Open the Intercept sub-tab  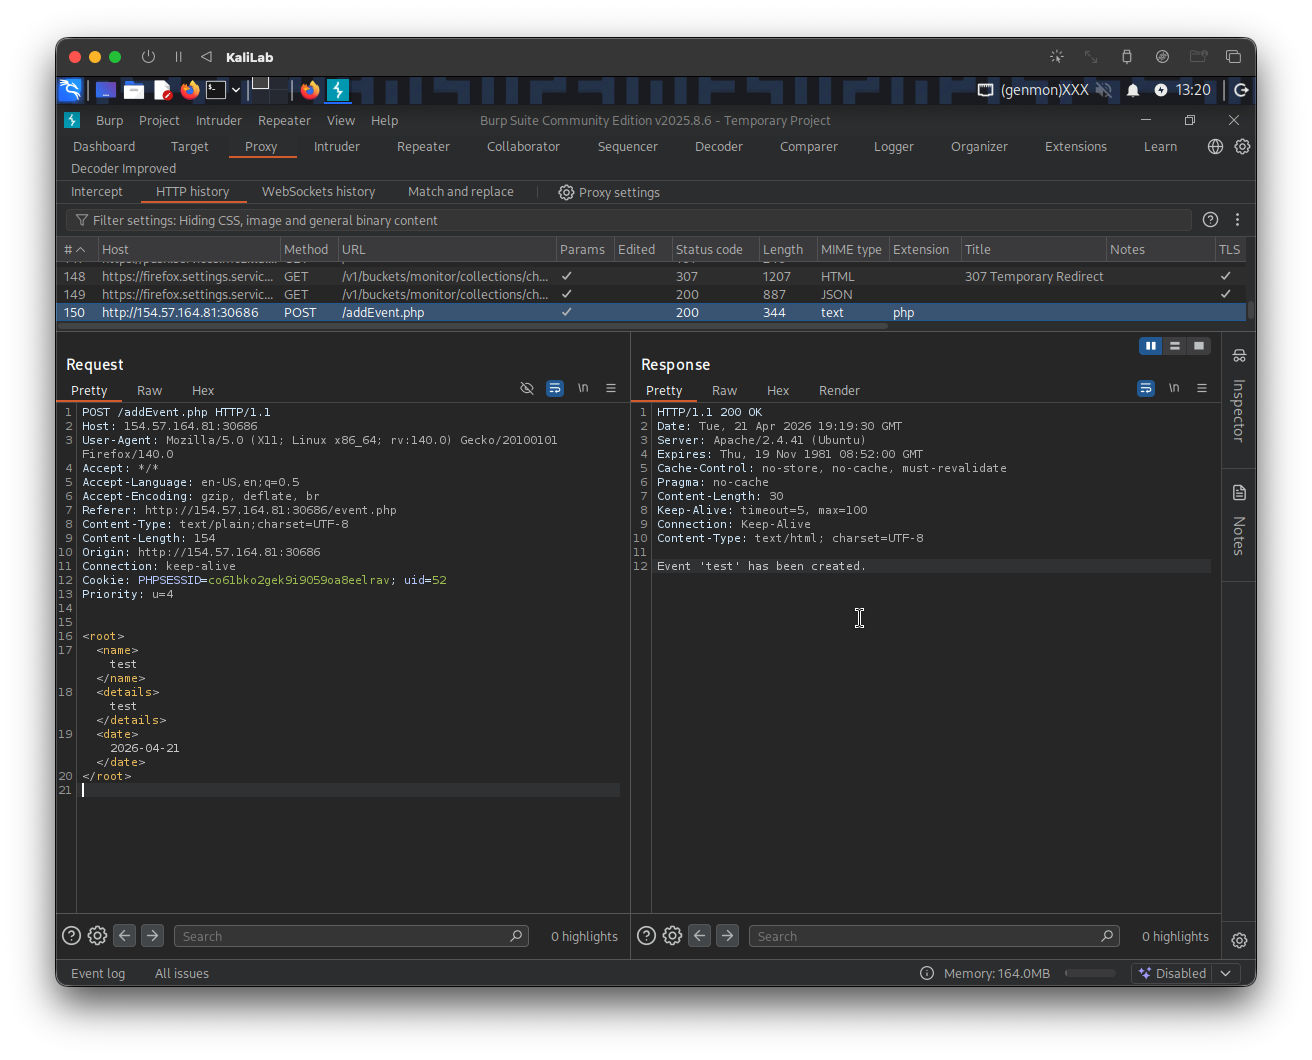click(x=97, y=192)
